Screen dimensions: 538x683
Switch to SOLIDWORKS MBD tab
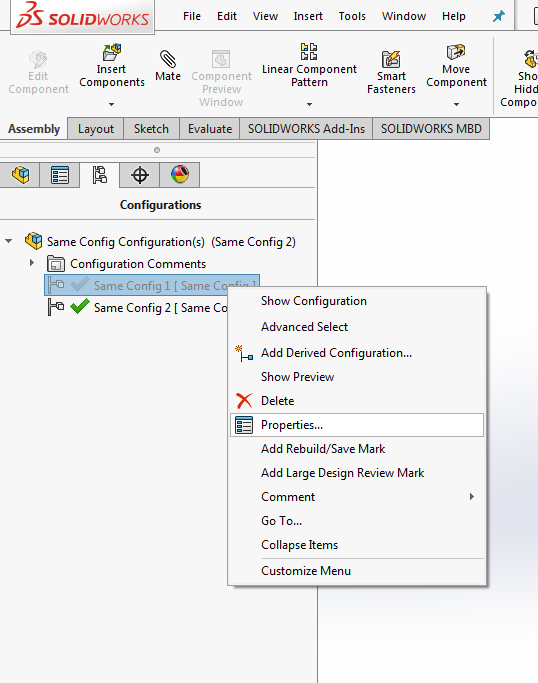(x=431, y=129)
